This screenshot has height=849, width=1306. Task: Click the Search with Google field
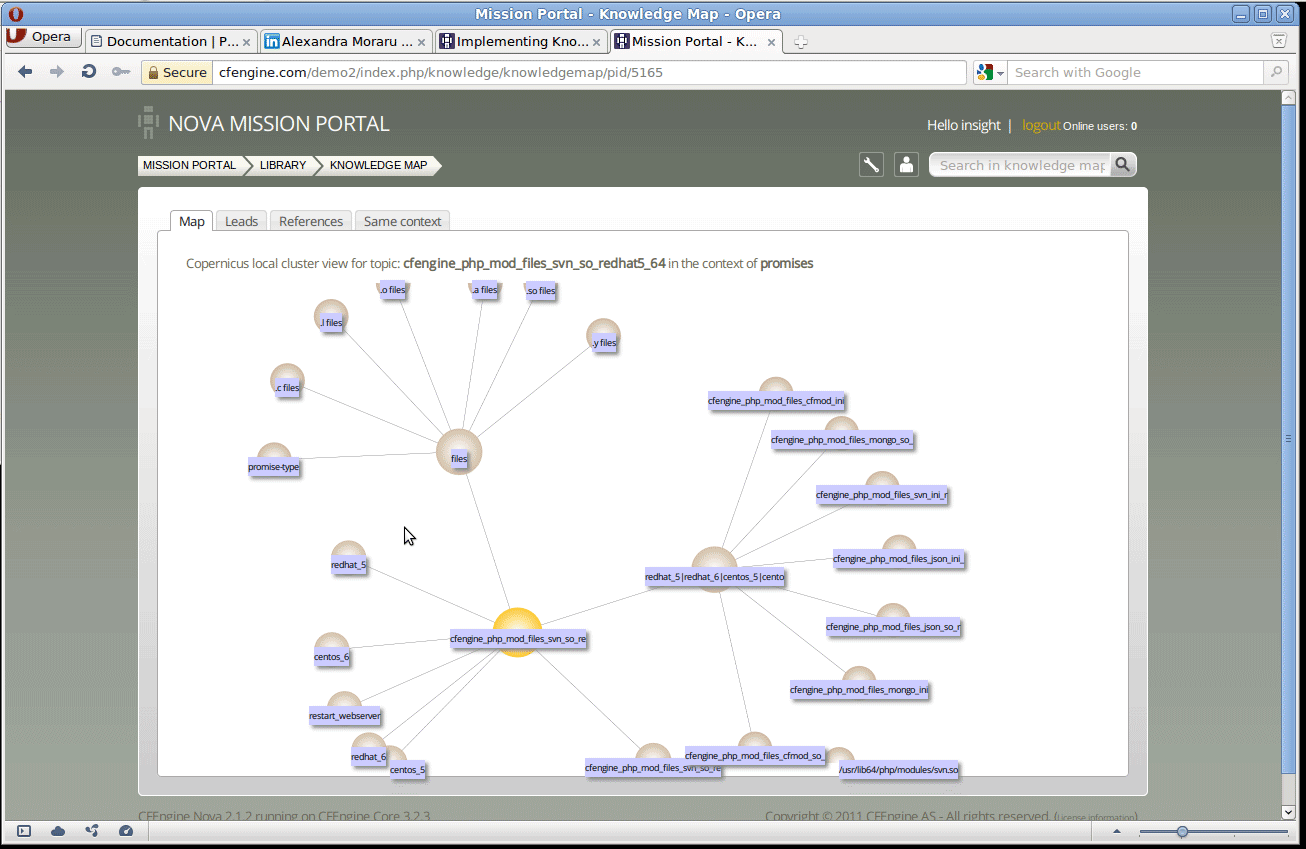[x=1136, y=72]
